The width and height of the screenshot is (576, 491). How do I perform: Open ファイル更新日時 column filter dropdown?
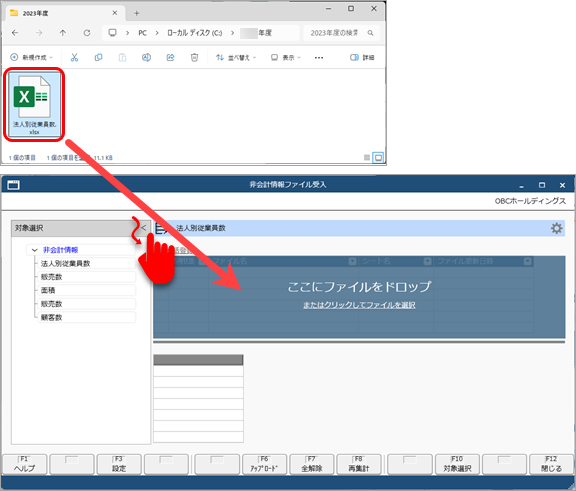[x=528, y=261]
